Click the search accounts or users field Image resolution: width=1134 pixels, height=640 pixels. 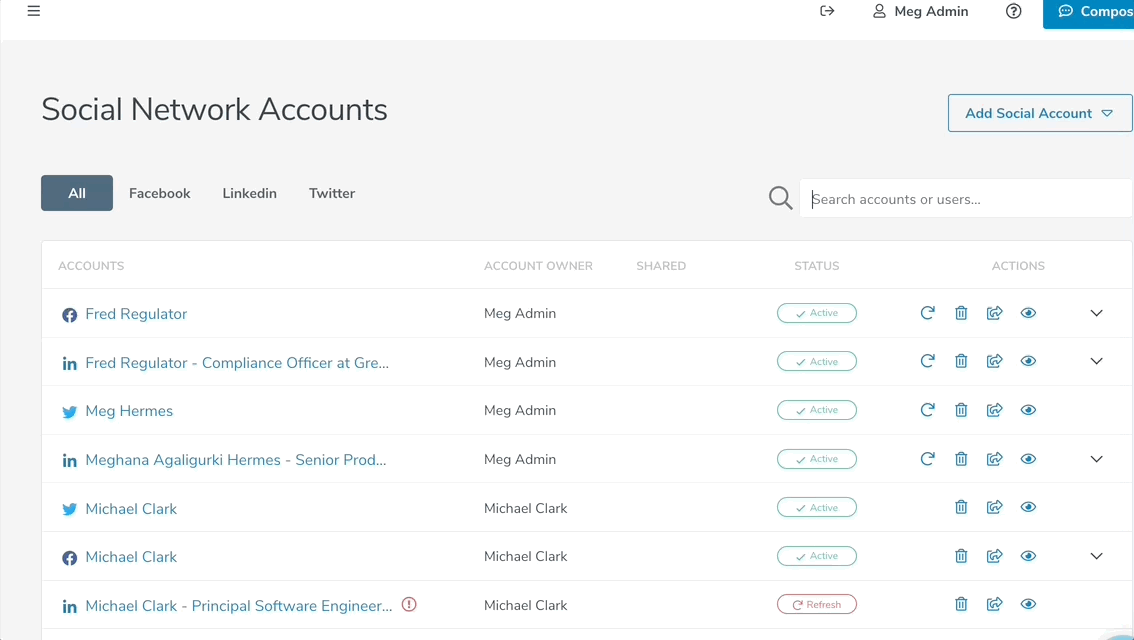click(x=965, y=199)
